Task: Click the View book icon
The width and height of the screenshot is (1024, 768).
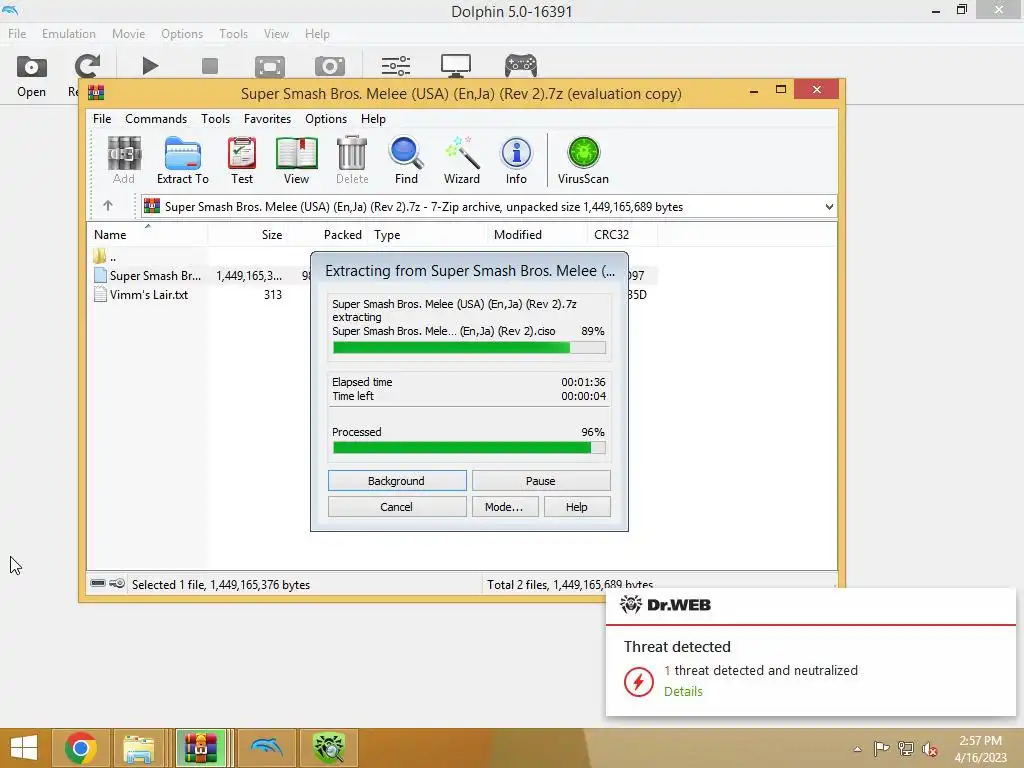Action: tap(296, 161)
